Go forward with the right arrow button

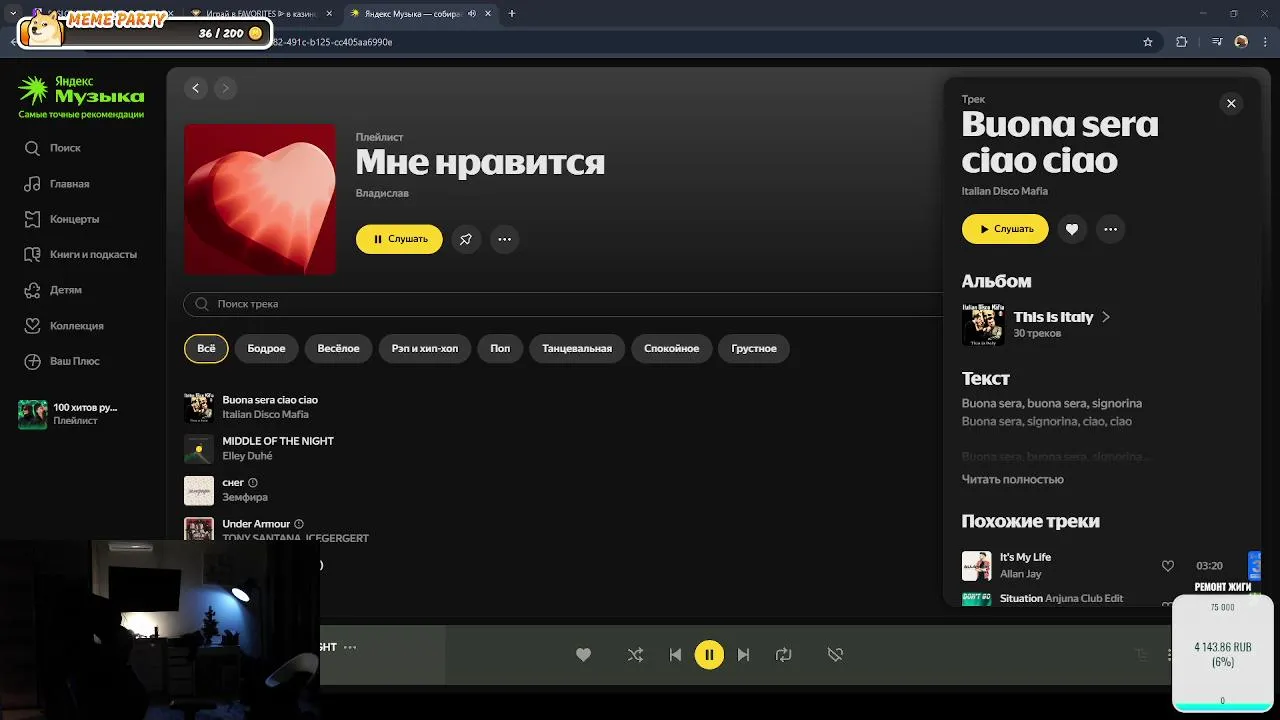pyautogui.click(x=225, y=88)
